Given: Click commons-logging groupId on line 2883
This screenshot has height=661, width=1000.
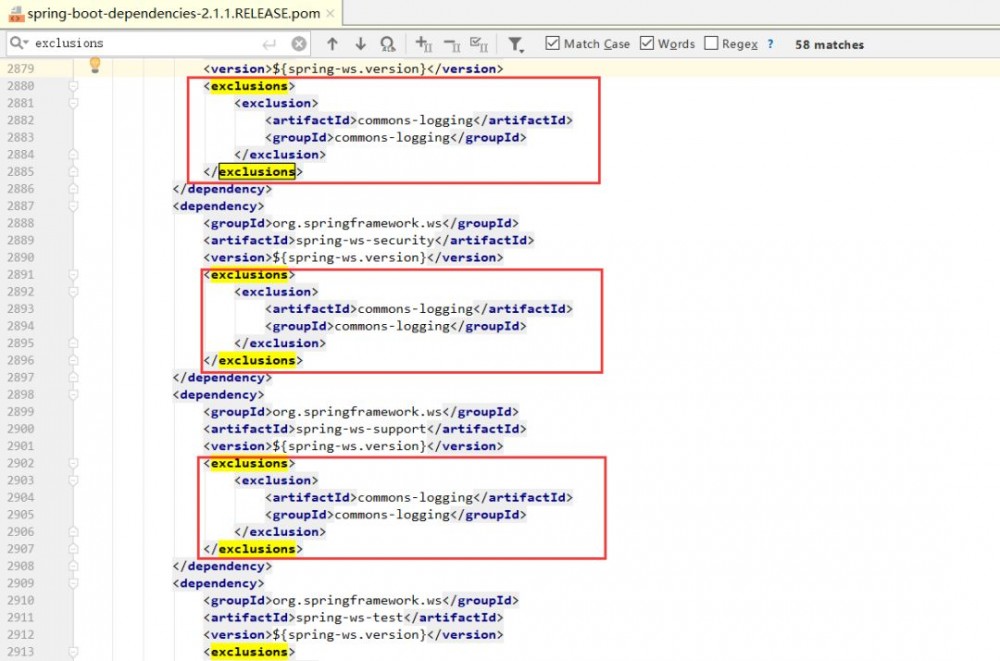Looking at the screenshot, I should [392, 138].
